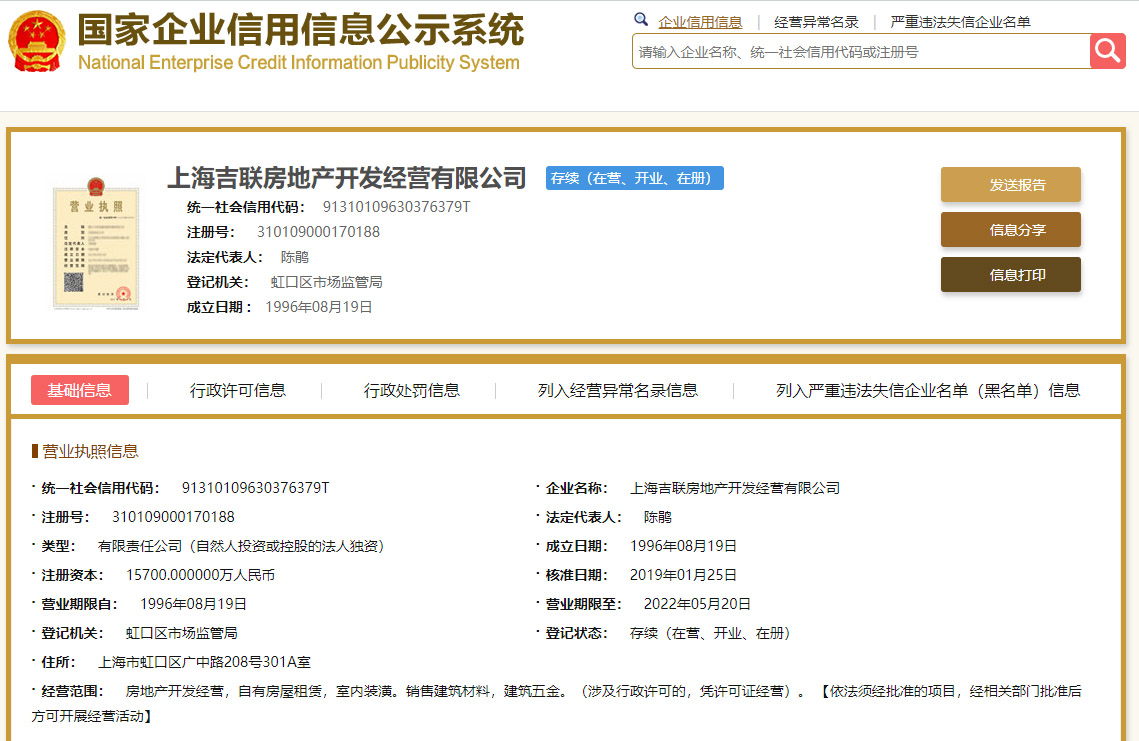Click 虹口区市场监管局 in the header card

(x=326, y=282)
